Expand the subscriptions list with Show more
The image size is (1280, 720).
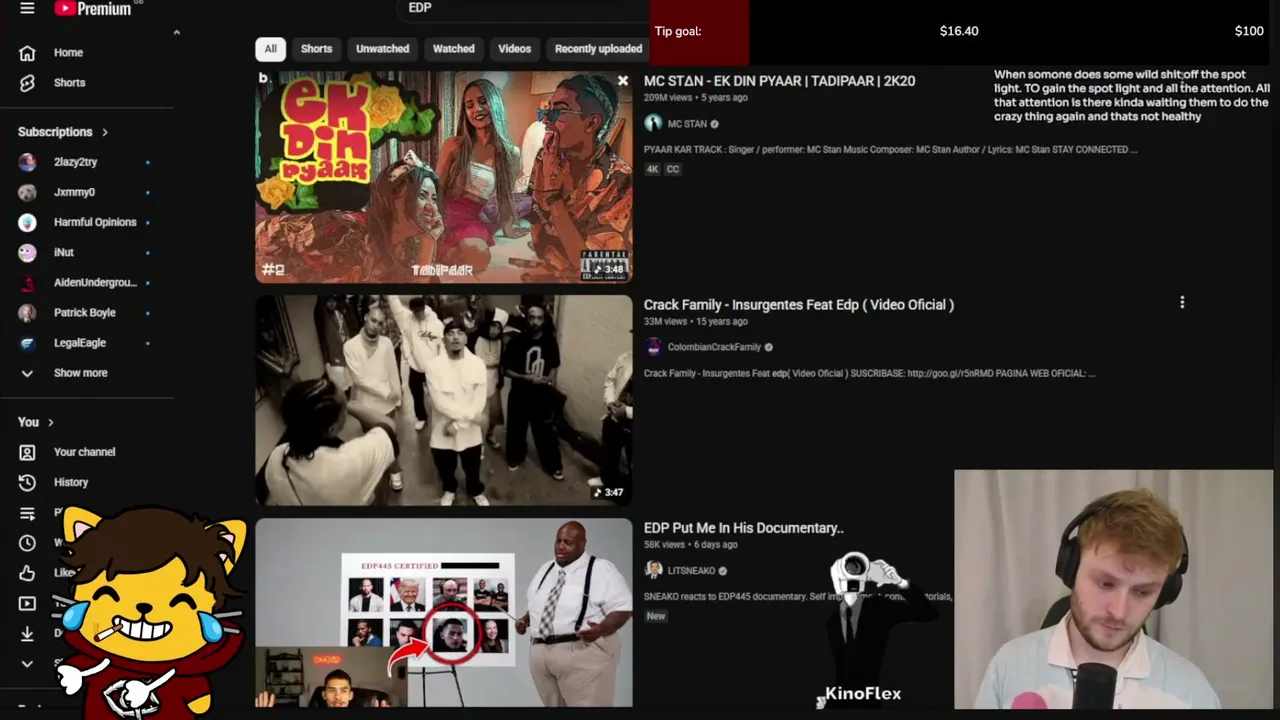(80, 373)
